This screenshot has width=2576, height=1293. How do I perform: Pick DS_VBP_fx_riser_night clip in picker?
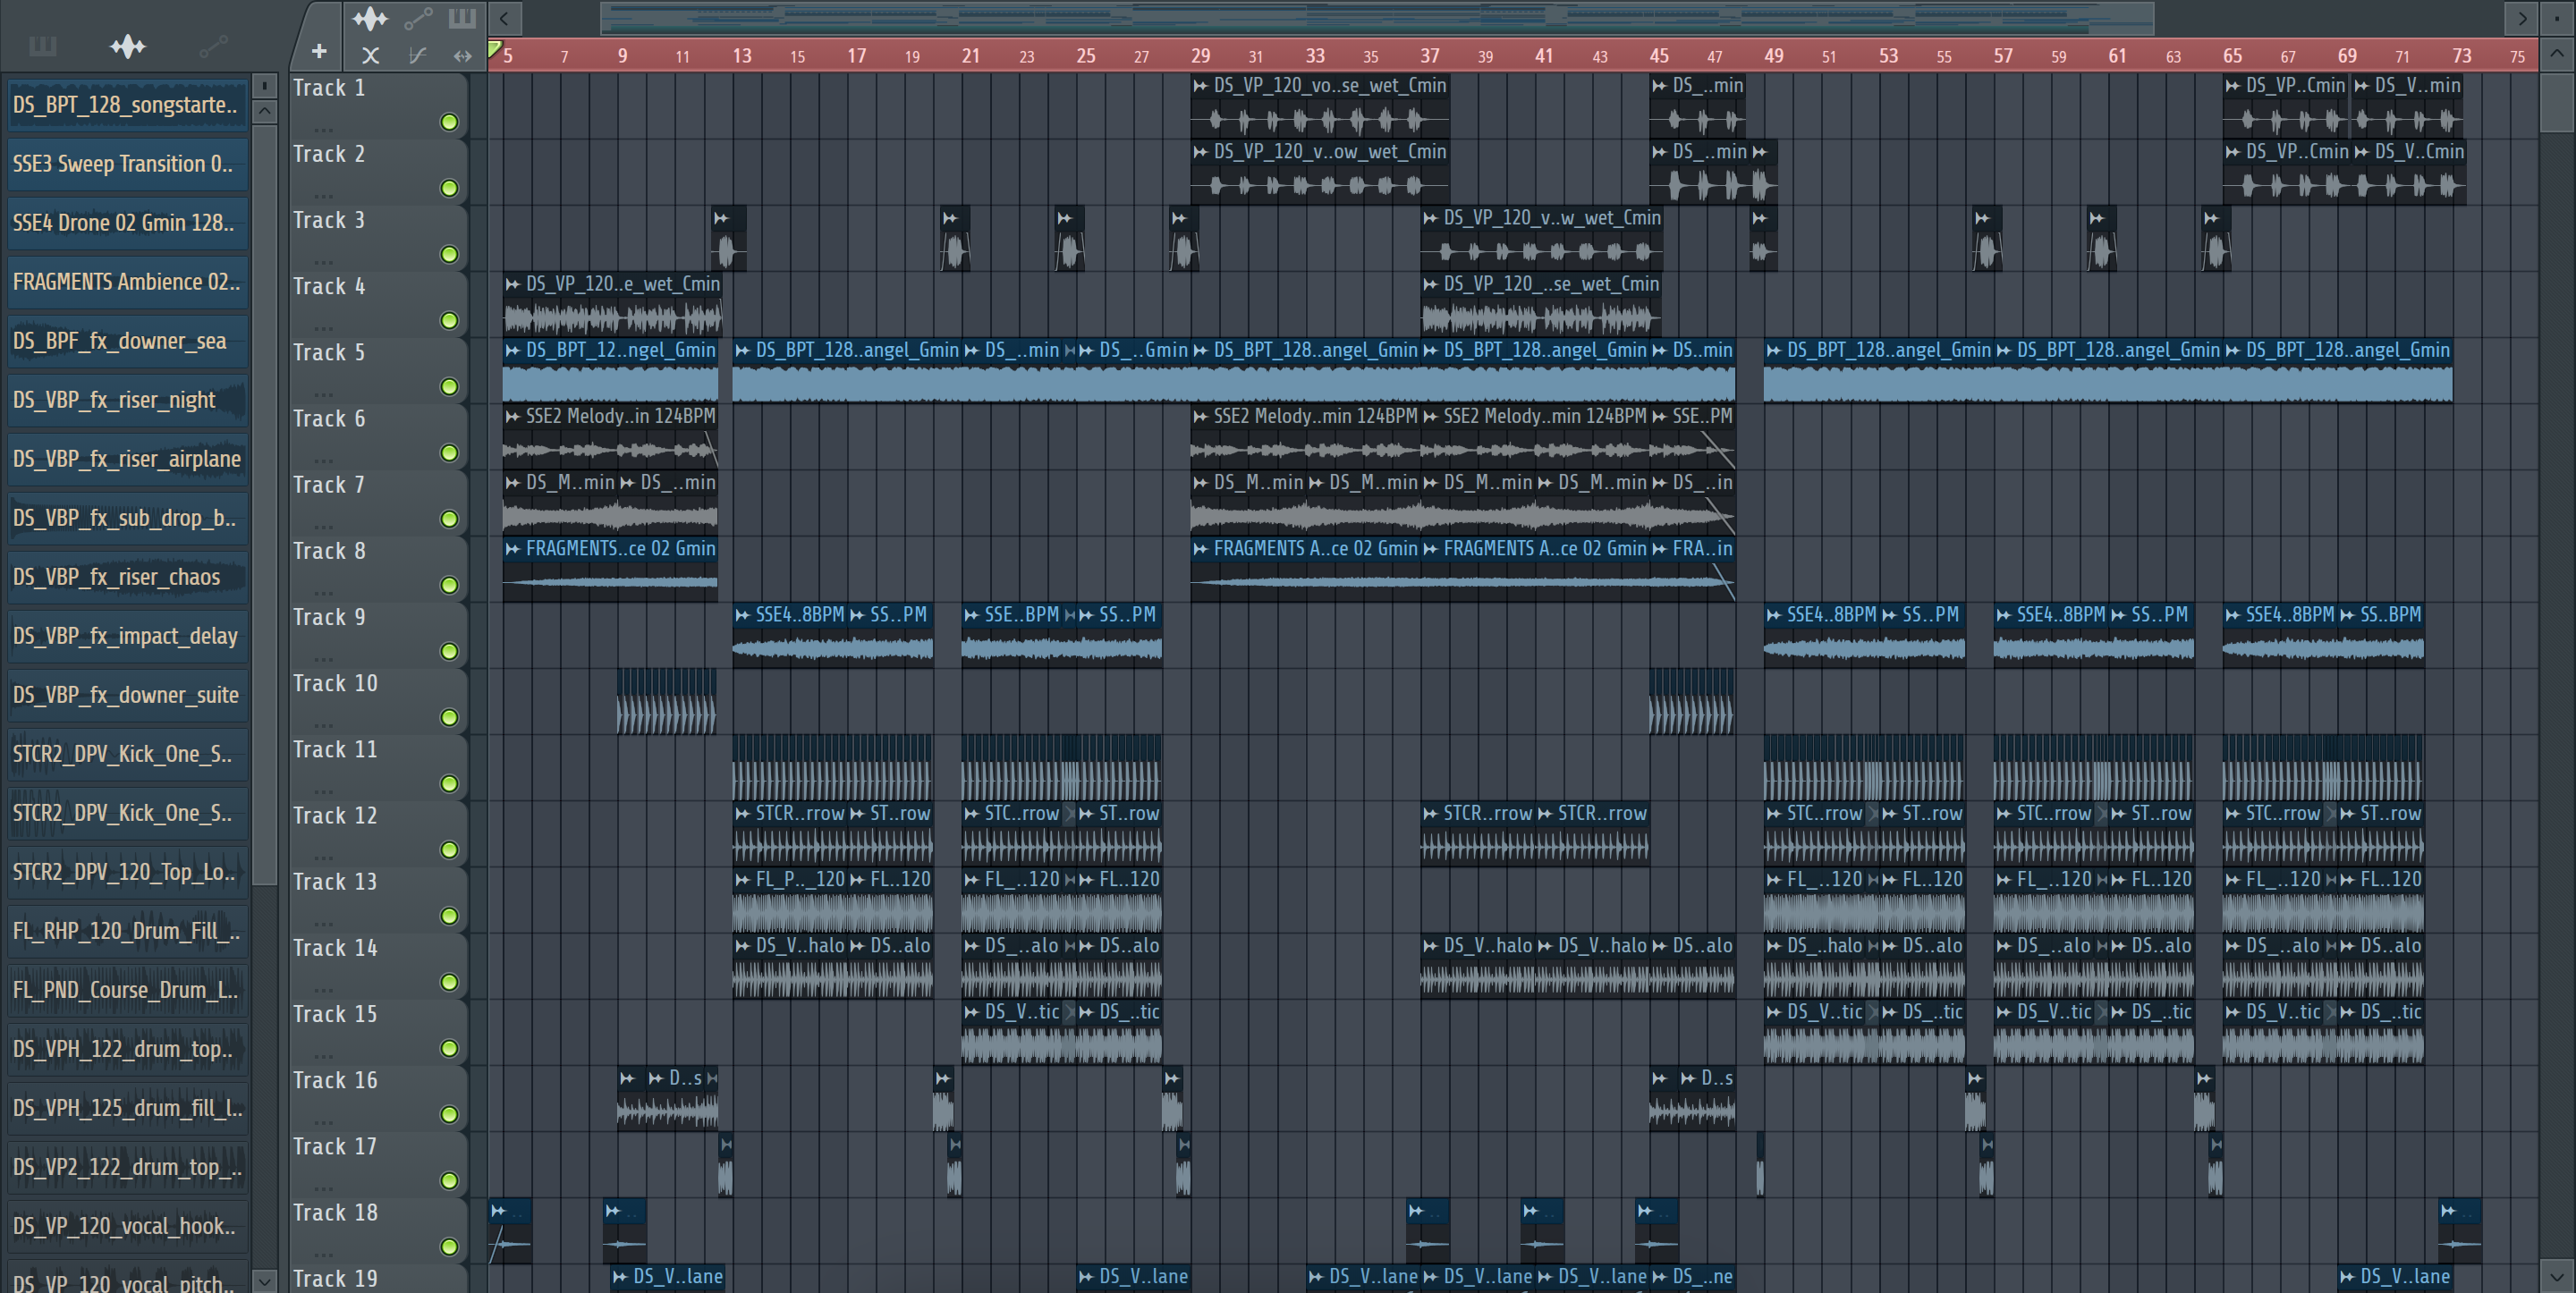[x=127, y=400]
